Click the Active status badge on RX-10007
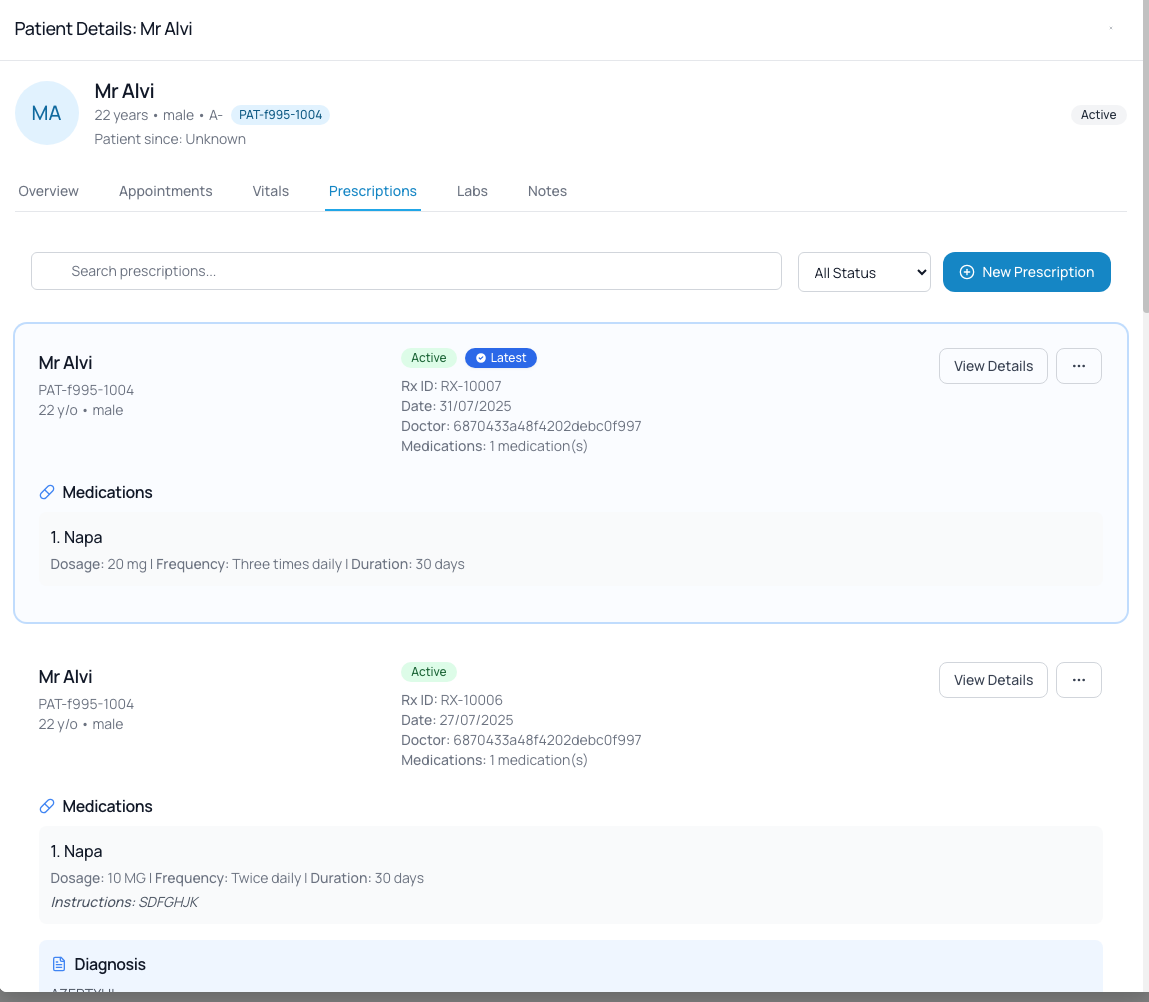This screenshot has height=1002, width=1149. [429, 358]
